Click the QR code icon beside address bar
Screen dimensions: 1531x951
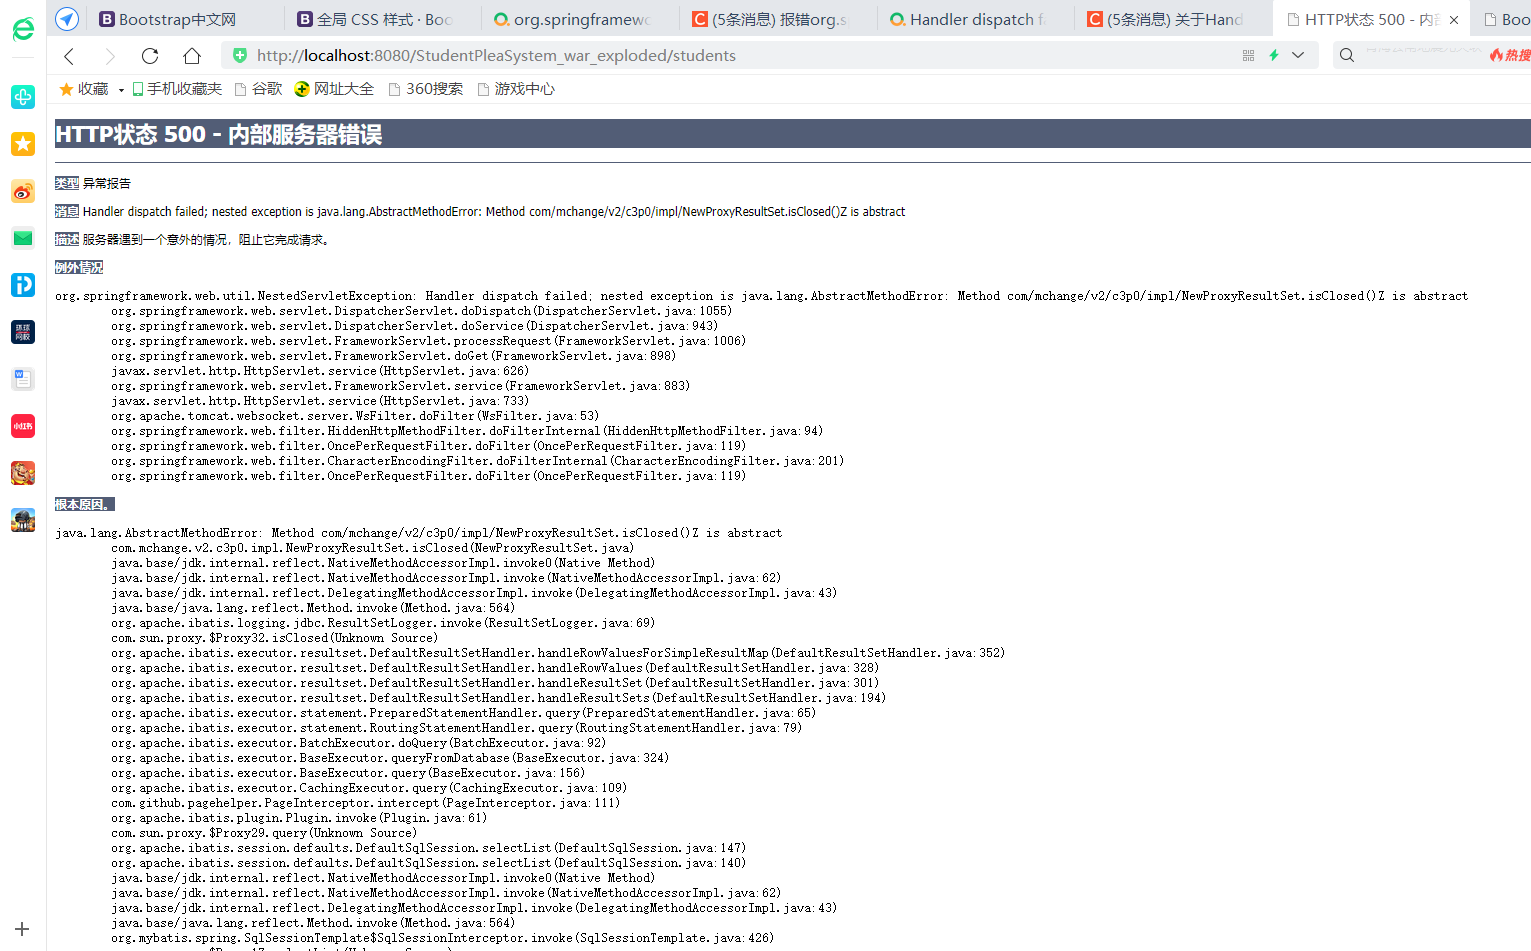[x=1248, y=55]
